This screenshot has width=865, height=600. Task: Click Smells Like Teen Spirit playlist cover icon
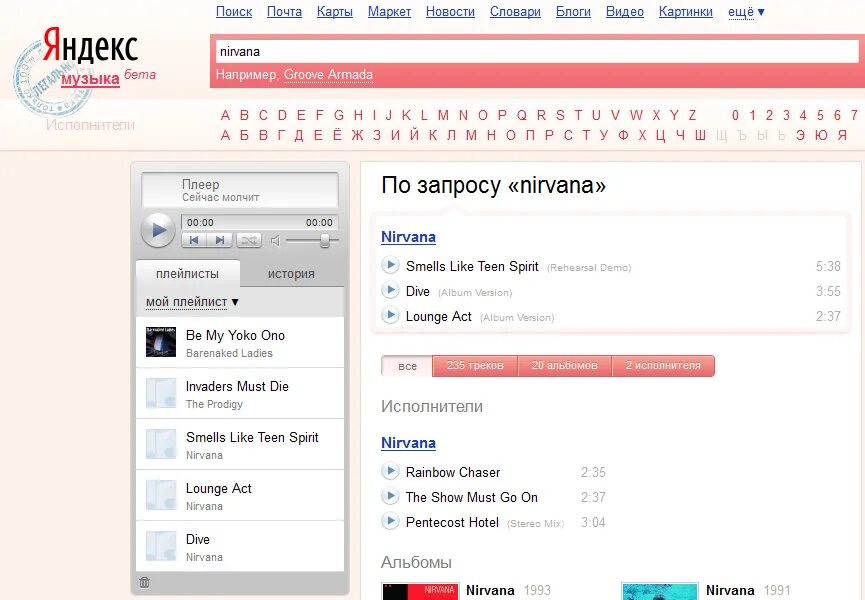tap(161, 444)
